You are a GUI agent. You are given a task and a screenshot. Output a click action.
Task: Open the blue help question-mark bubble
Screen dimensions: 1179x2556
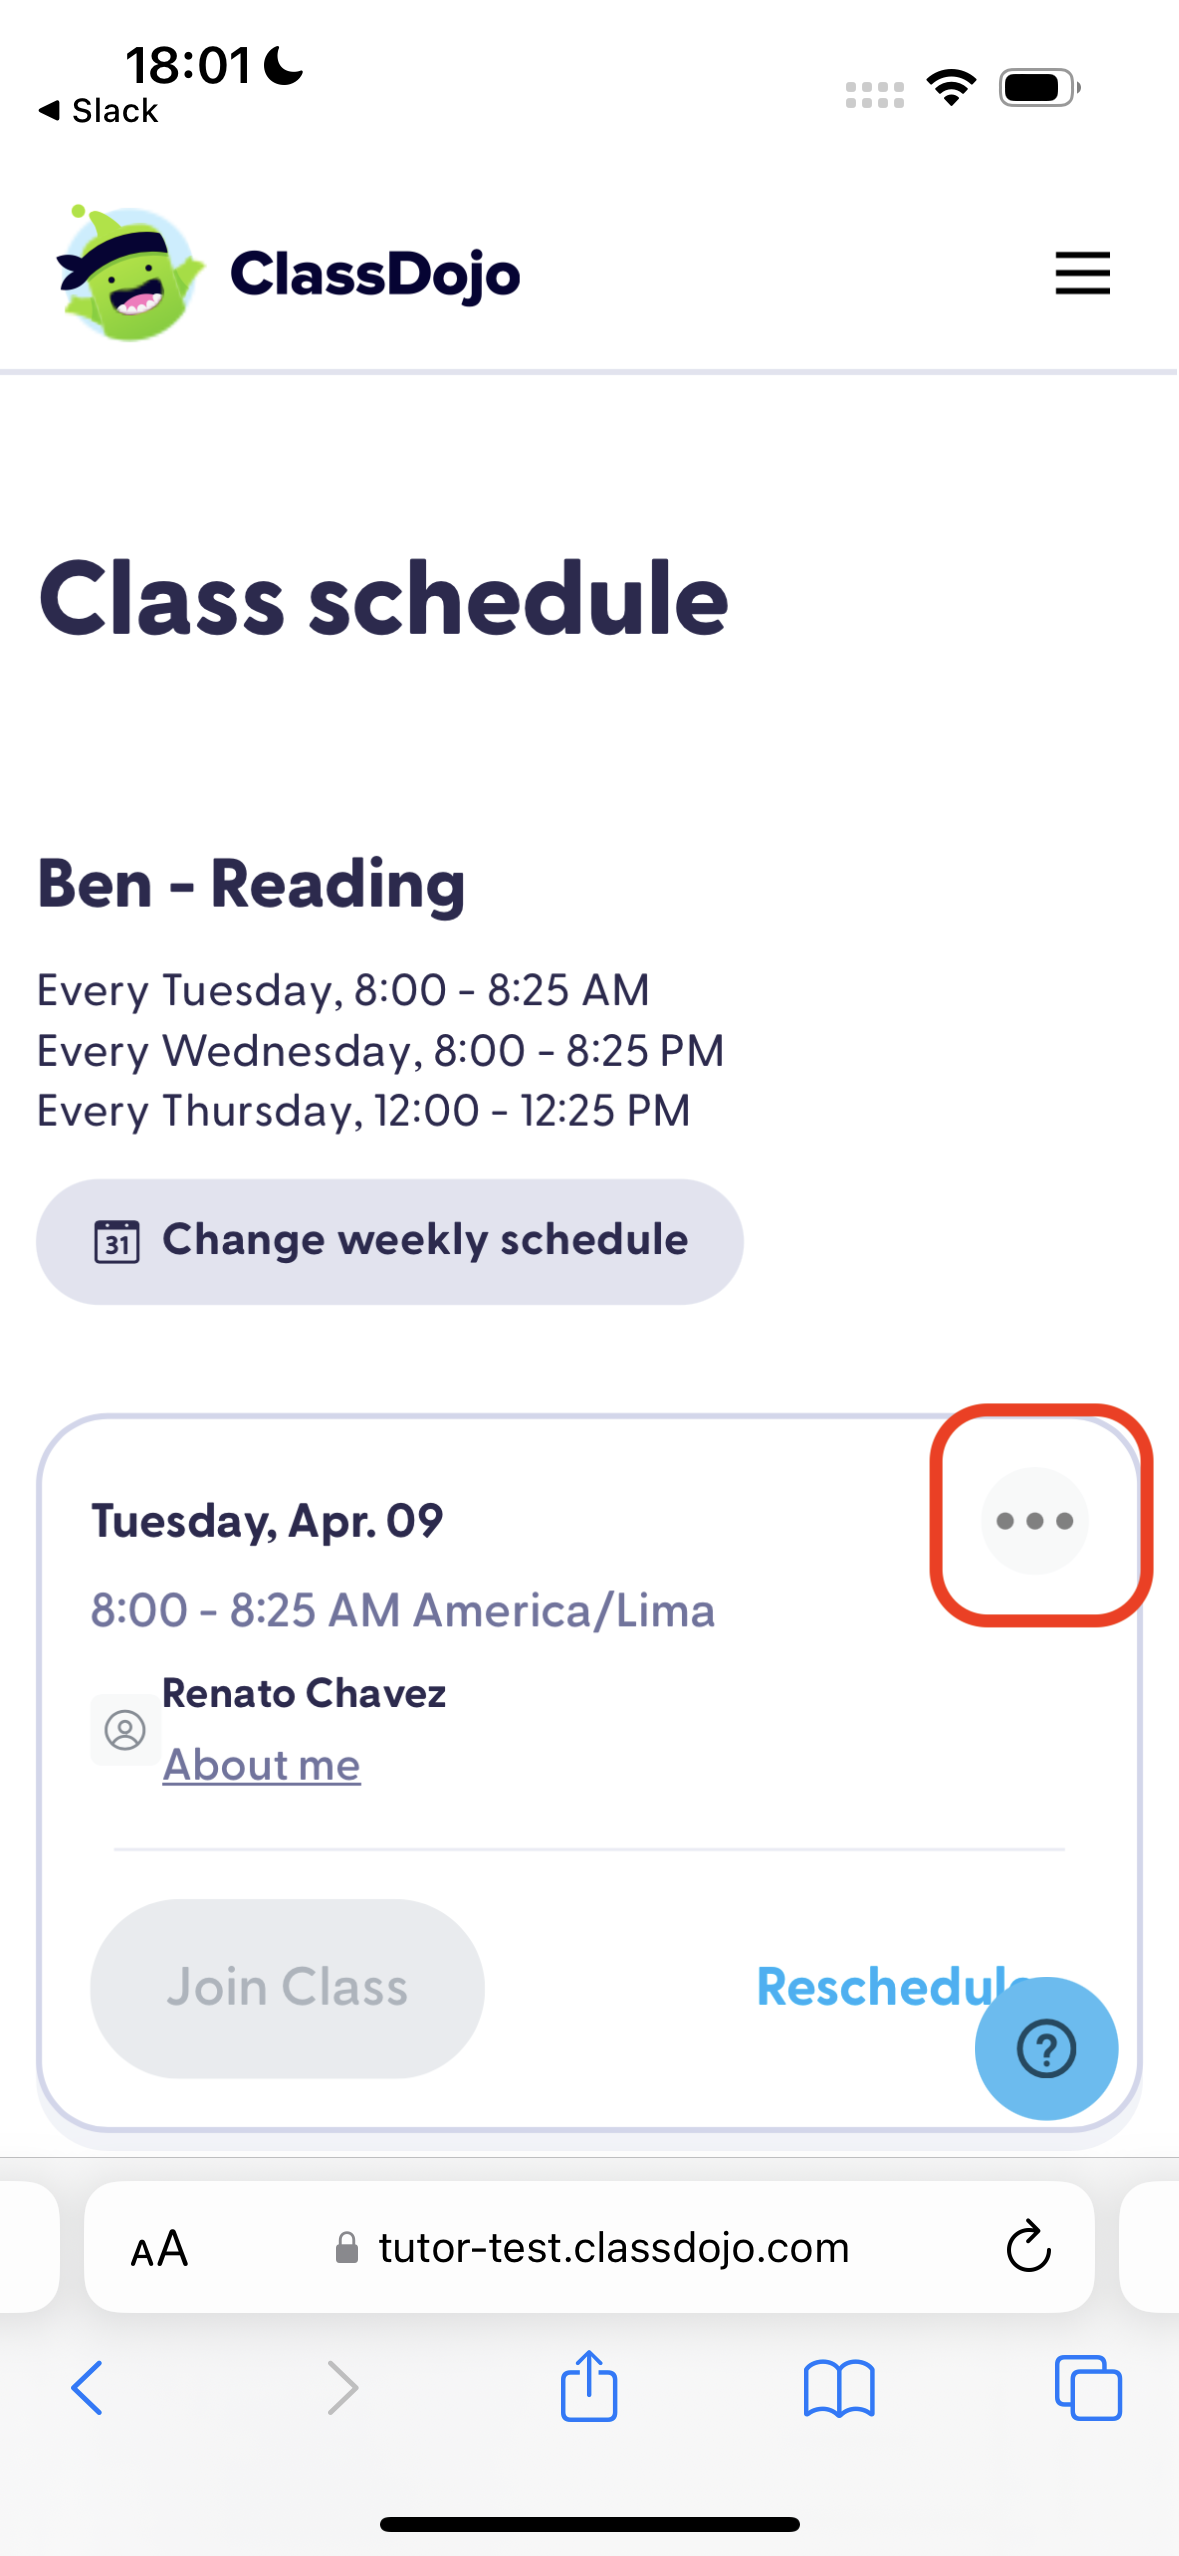pos(1046,2049)
